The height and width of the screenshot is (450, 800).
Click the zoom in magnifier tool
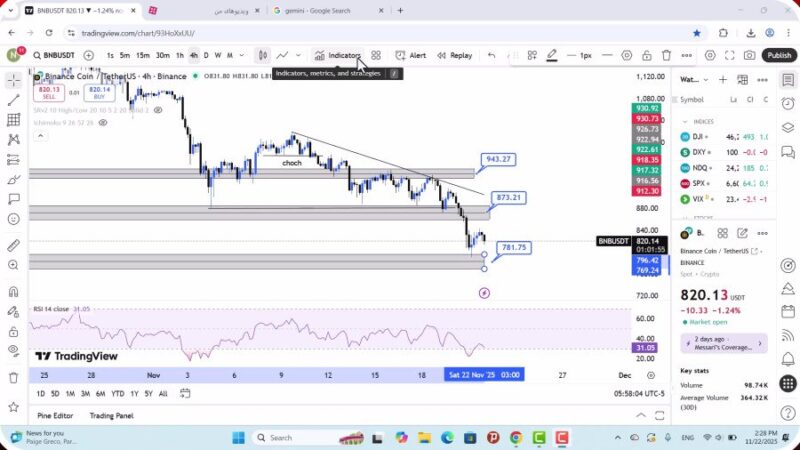pos(13,266)
